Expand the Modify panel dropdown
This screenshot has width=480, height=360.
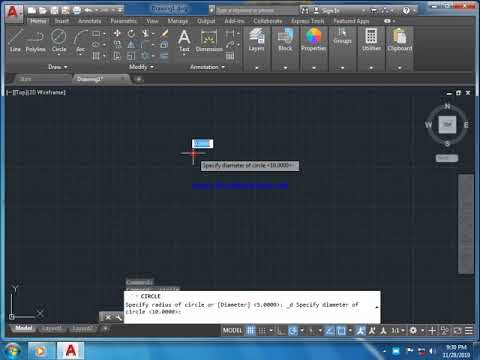coord(141,67)
